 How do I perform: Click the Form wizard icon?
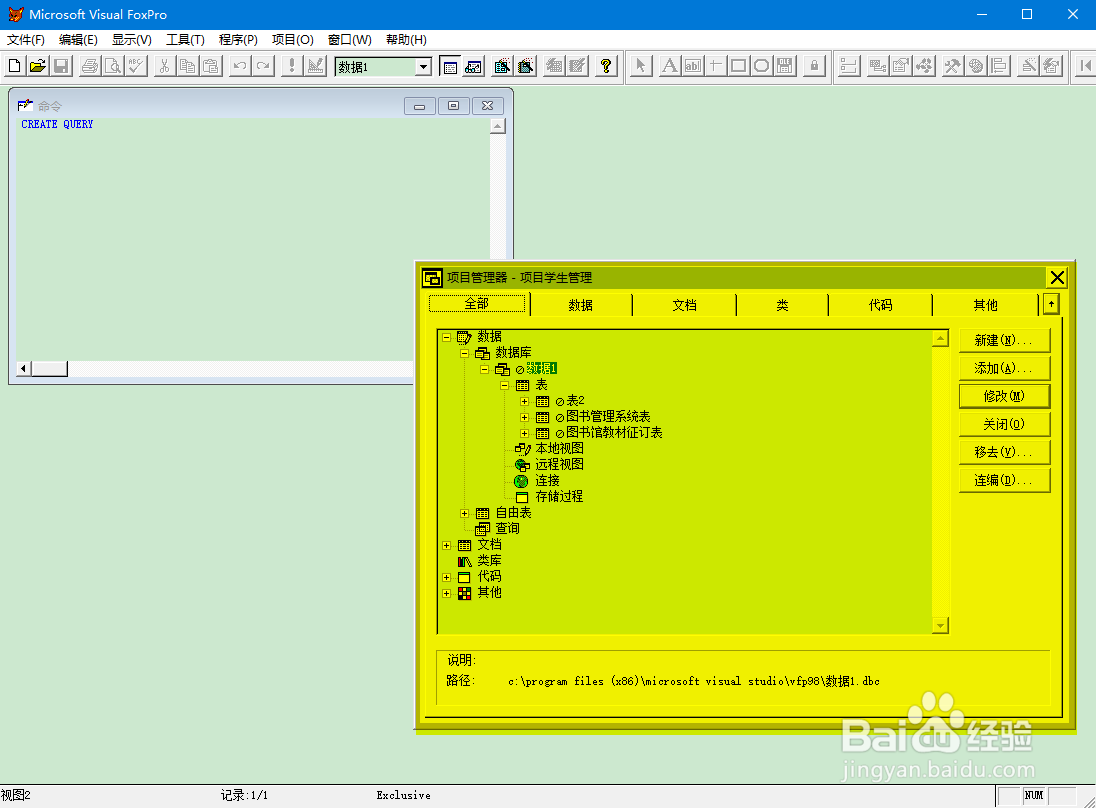[x=502, y=66]
